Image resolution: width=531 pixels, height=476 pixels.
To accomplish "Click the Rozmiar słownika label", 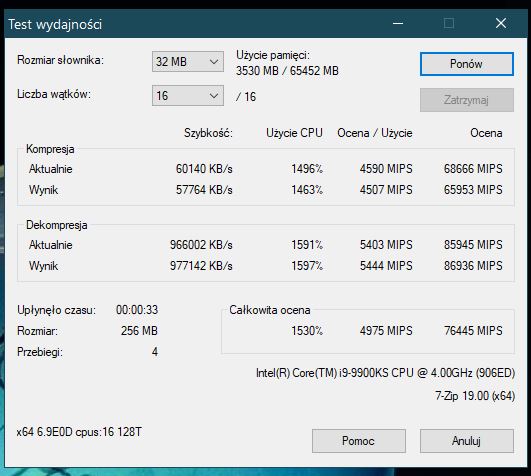I will pyautogui.click(x=60, y=60).
